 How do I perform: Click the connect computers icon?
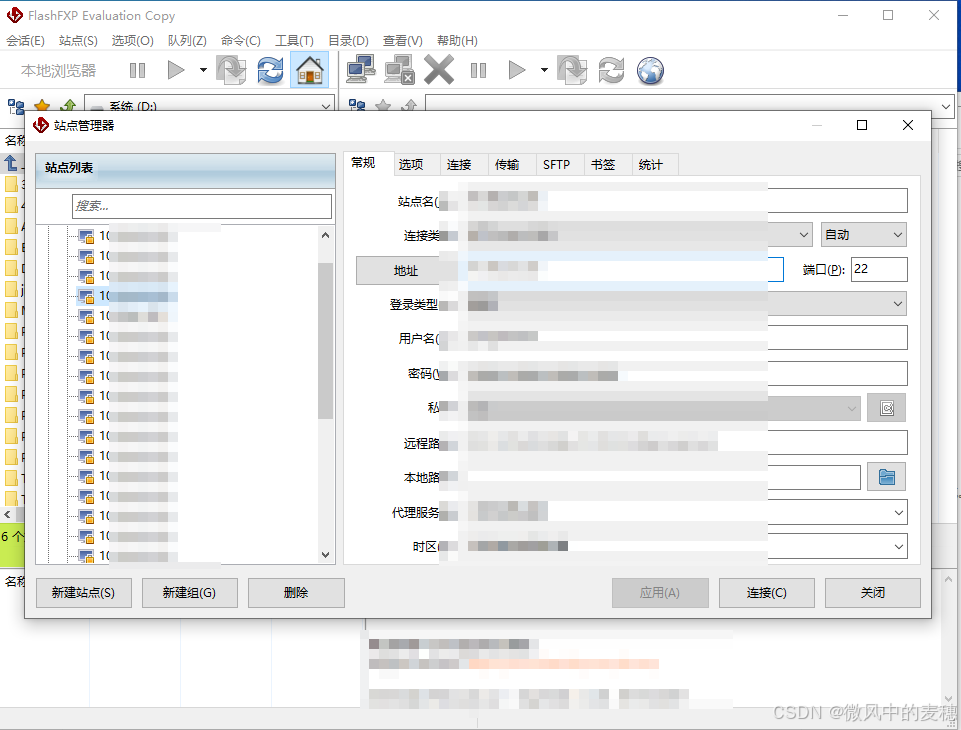click(x=360, y=70)
